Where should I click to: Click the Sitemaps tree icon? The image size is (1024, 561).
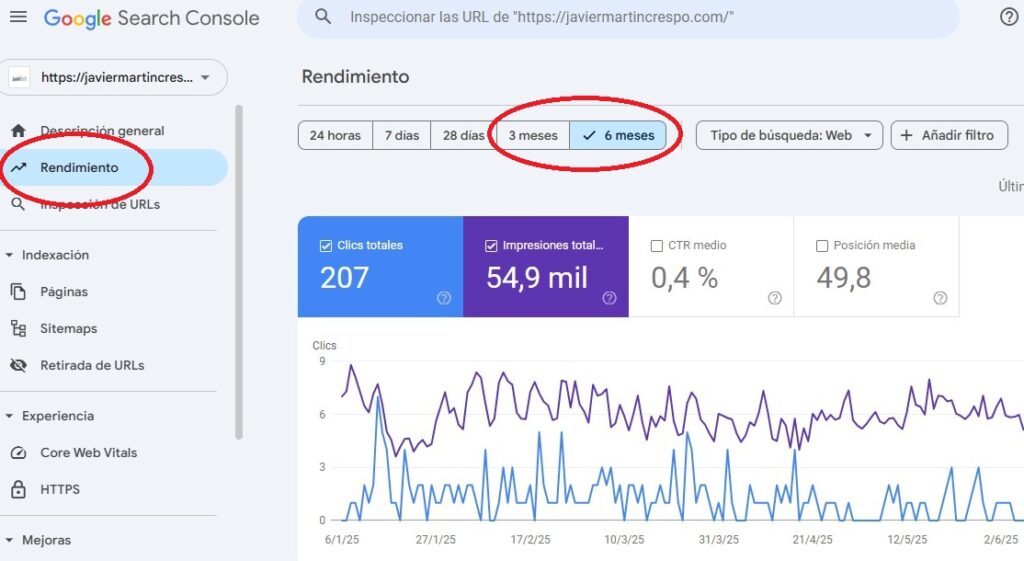(18, 329)
